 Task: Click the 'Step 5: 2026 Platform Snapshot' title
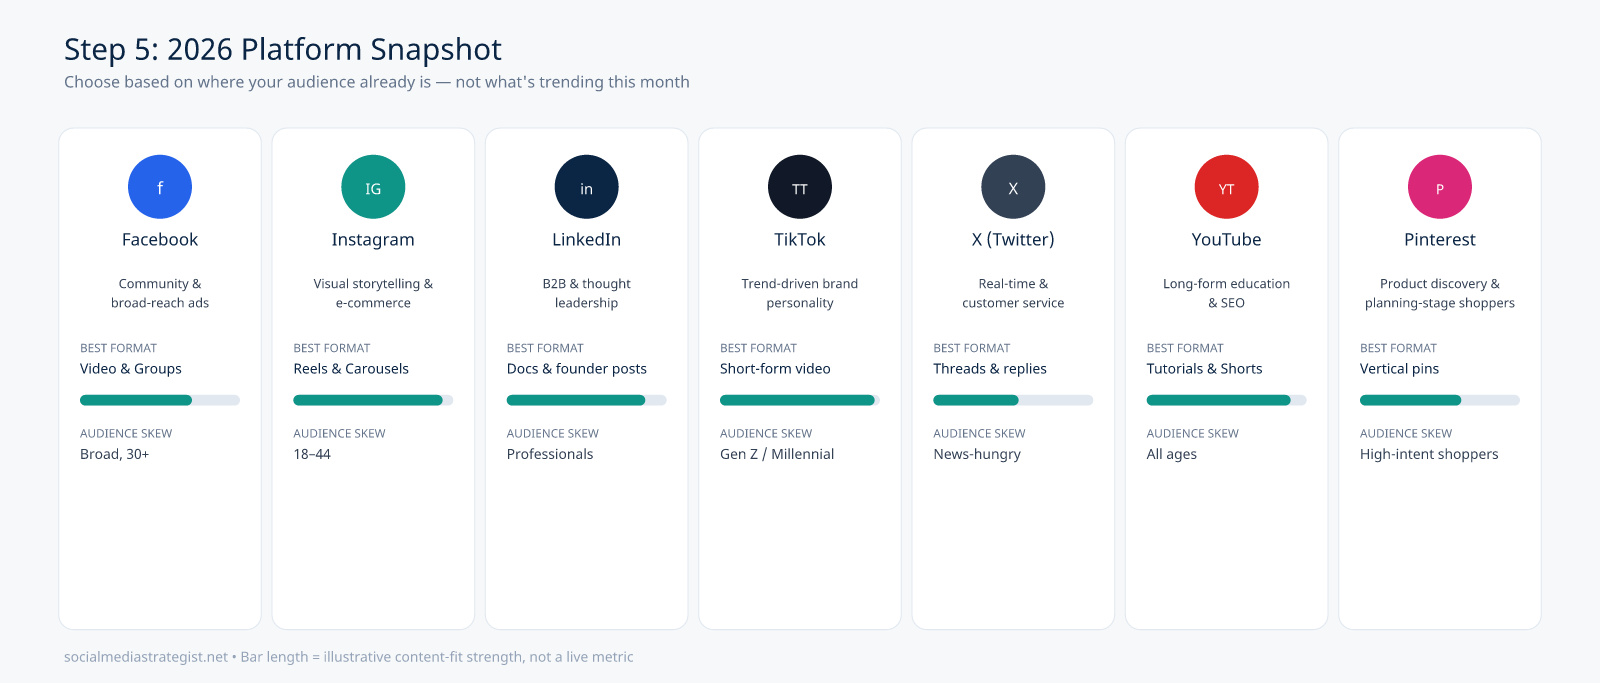[283, 49]
